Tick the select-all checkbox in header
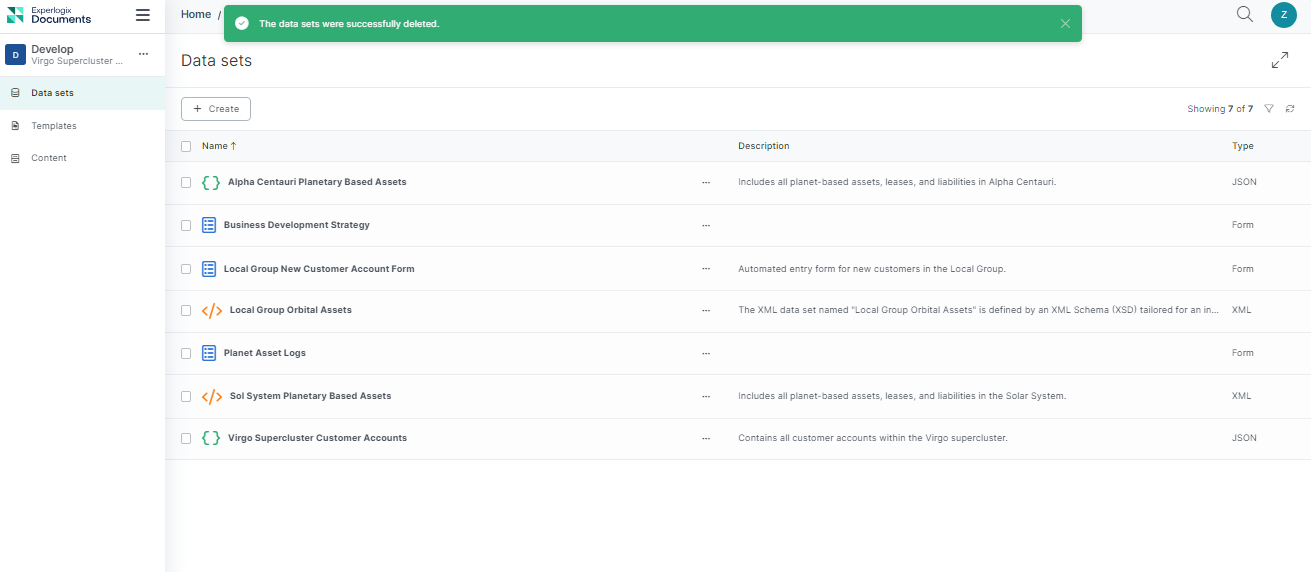 (x=186, y=146)
